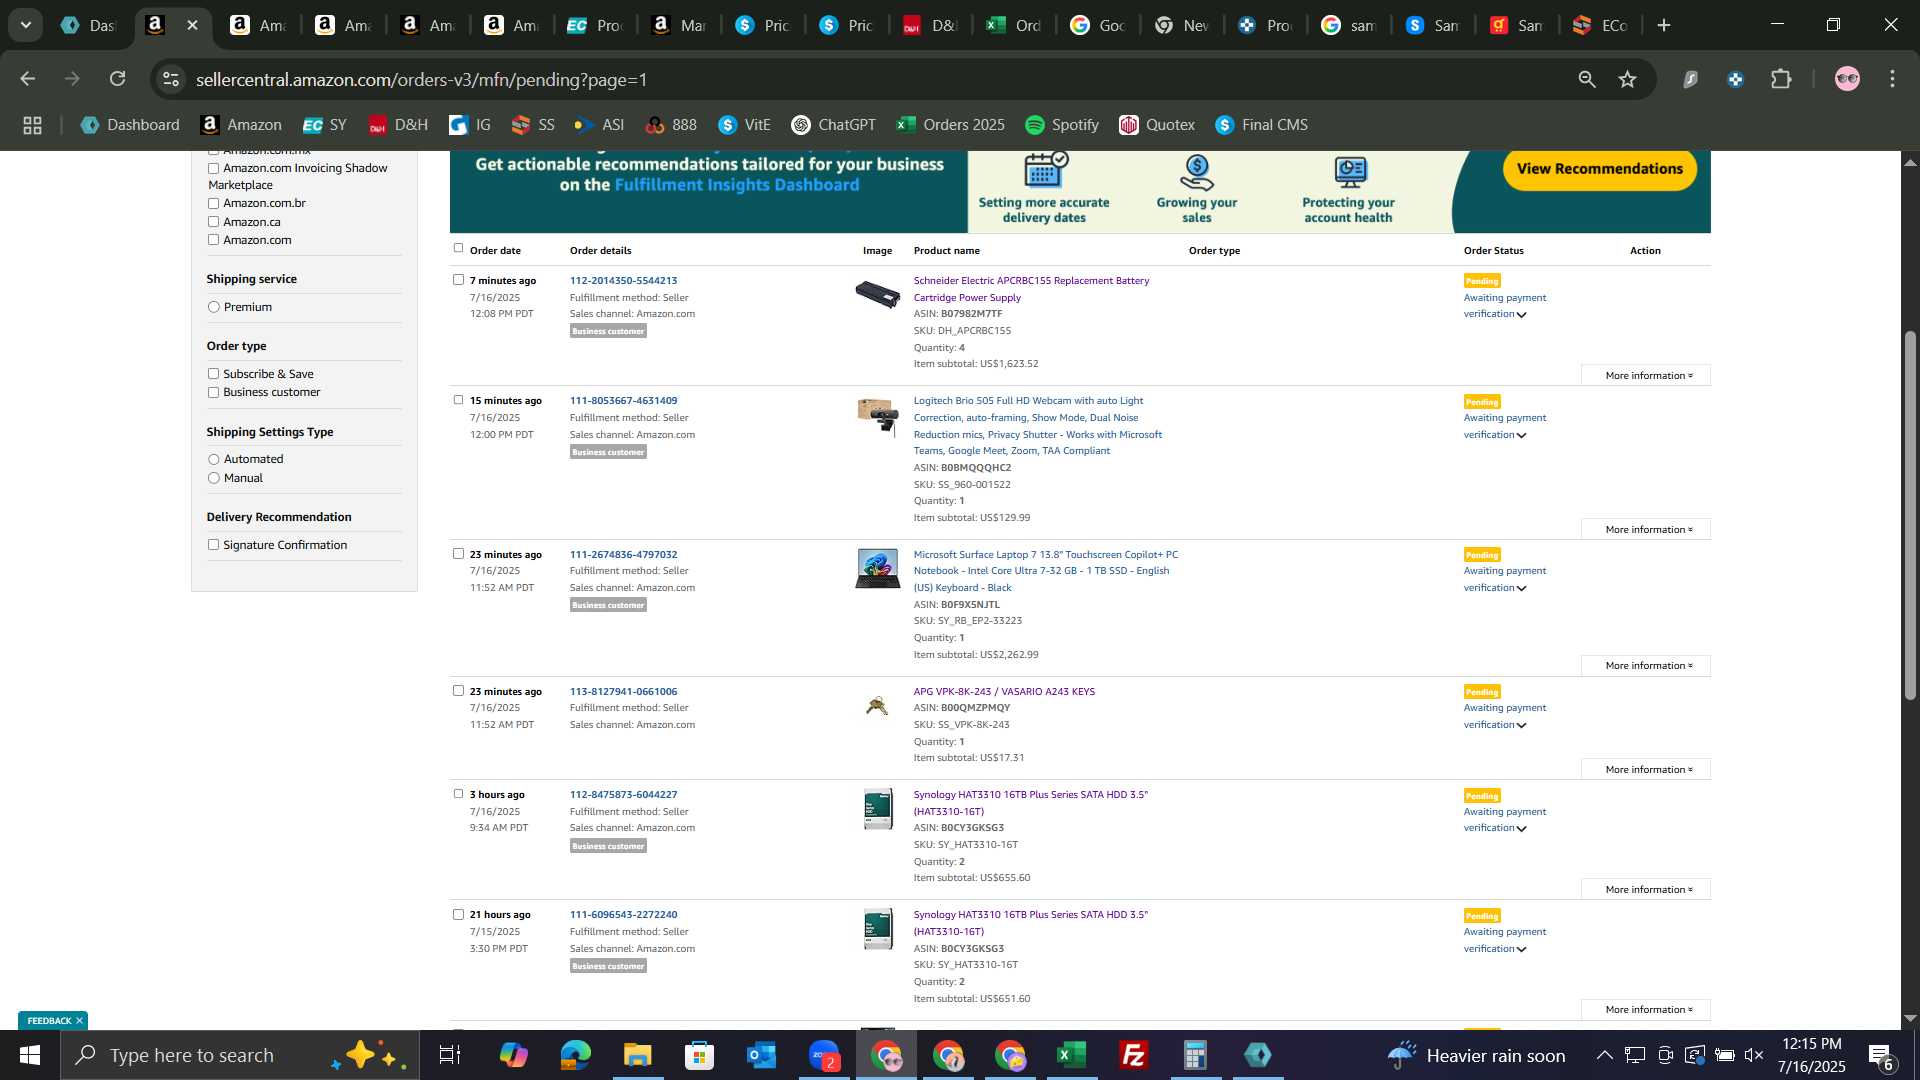The height and width of the screenshot is (1080, 1920).
Task: Check the Amazon.ca marketplace filter
Action: point(213,222)
